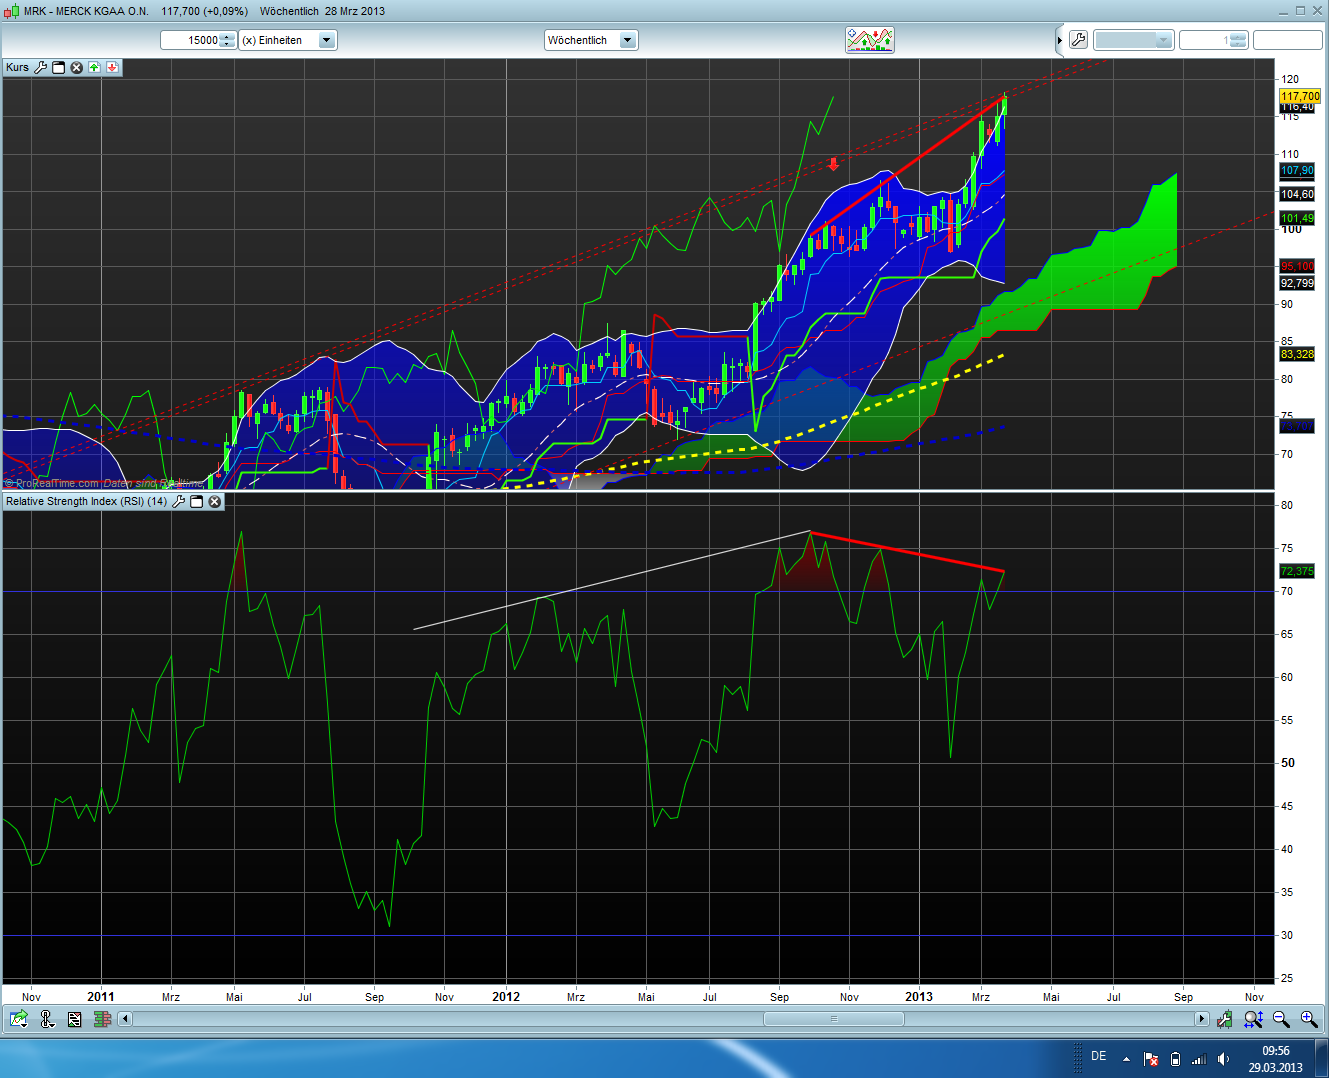Viewport: 1331px width, 1081px height.
Task: Open the Wöchentlich timeframe dropdown
Action: pos(627,40)
